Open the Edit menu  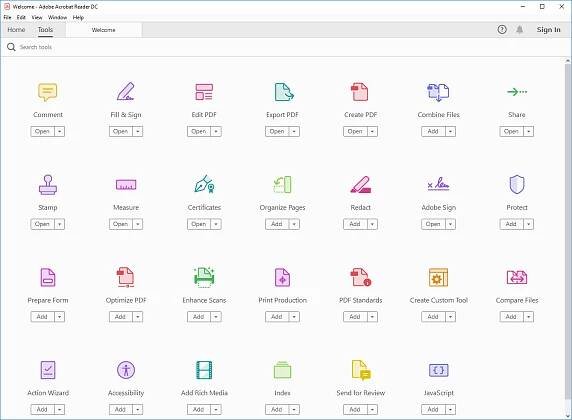[21, 17]
